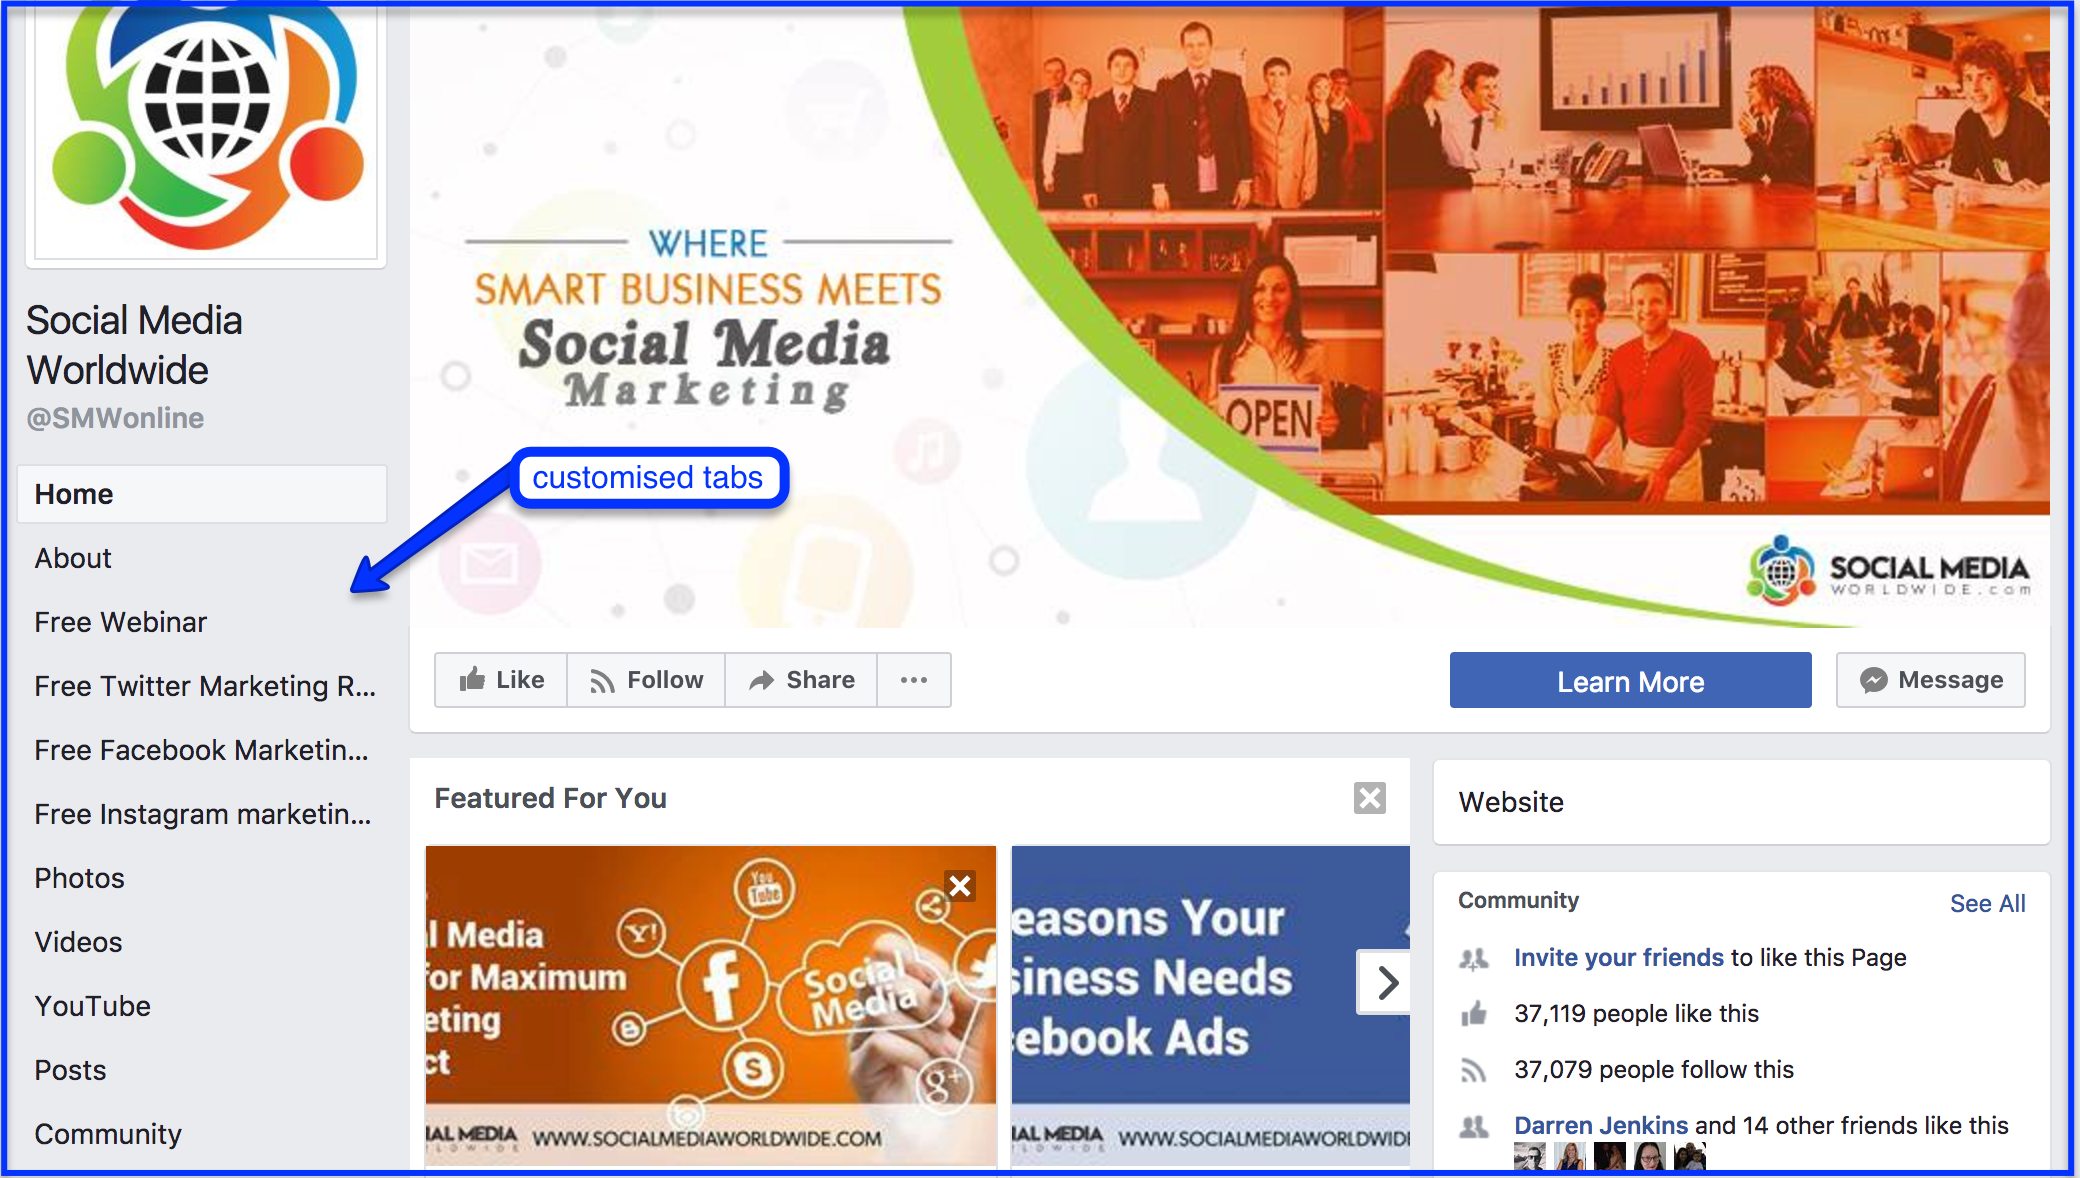Screen dimensions: 2080x1178
Task: Follow the page via RSS-style Follow button
Action: click(x=646, y=680)
